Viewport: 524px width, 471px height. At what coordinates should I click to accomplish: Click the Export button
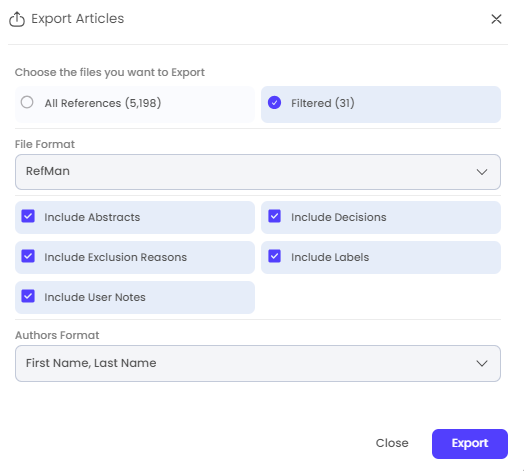click(x=470, y=444)
